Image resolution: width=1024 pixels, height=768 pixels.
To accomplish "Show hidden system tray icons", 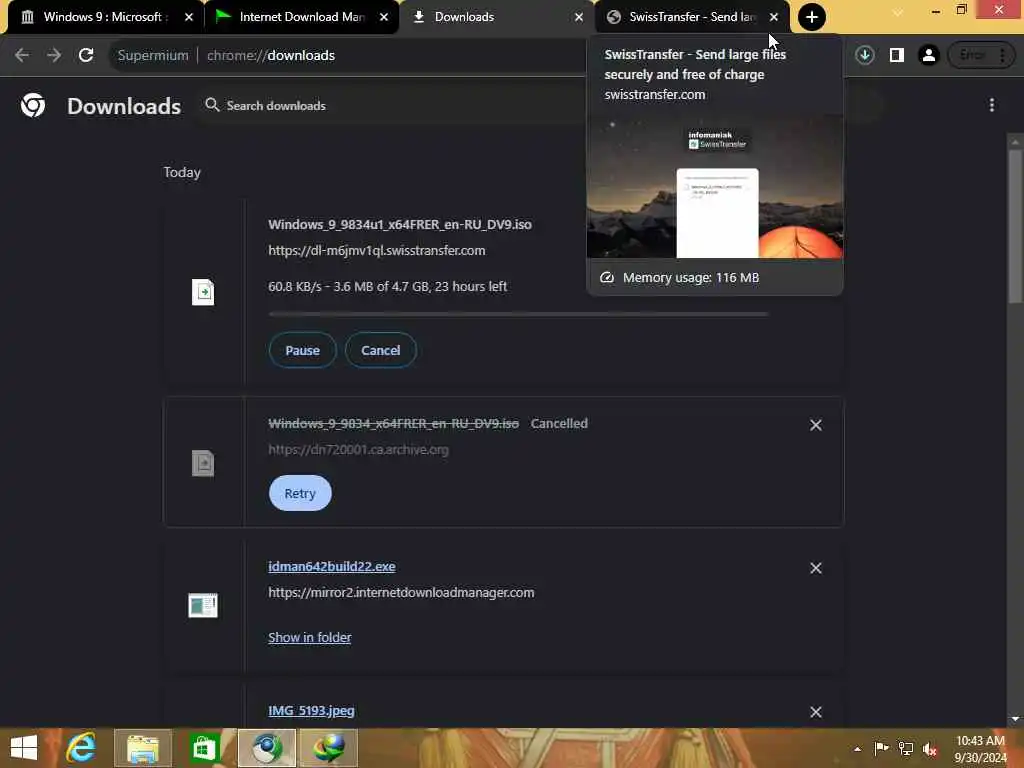I will click(857, 748).
